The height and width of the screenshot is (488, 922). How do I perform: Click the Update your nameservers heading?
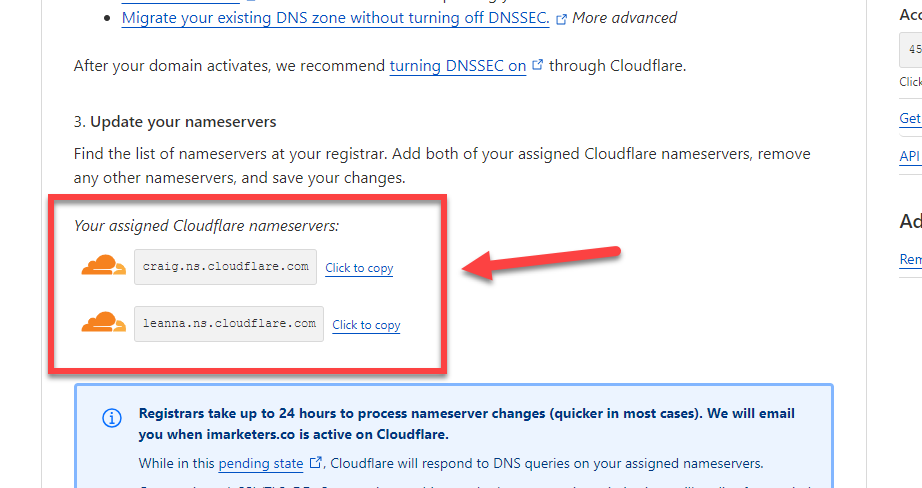[175, 122]
